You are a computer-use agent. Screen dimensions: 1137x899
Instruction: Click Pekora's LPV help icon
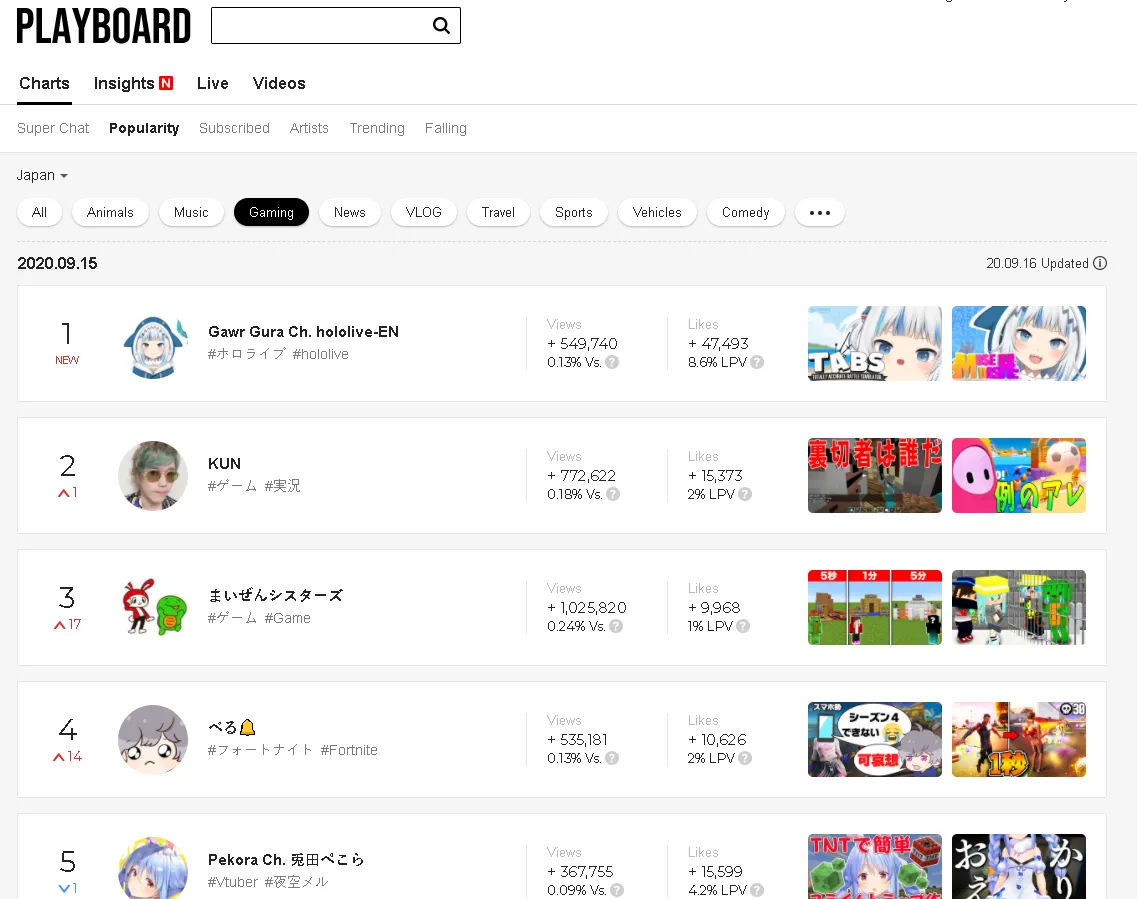(756, 890)
